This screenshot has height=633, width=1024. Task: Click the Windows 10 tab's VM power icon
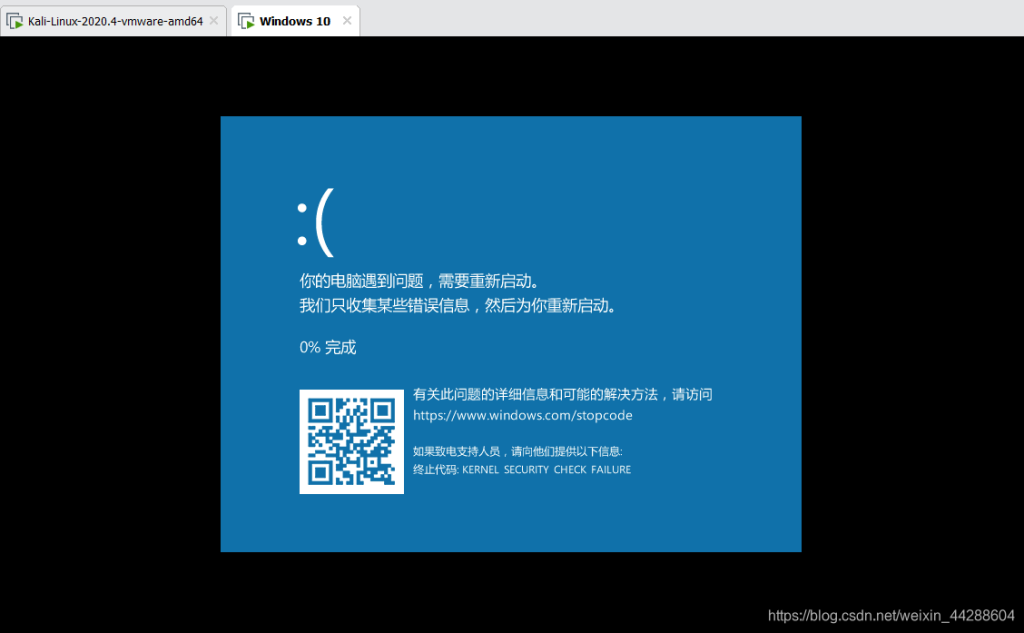pyautogui.click(x=246, y=22)
